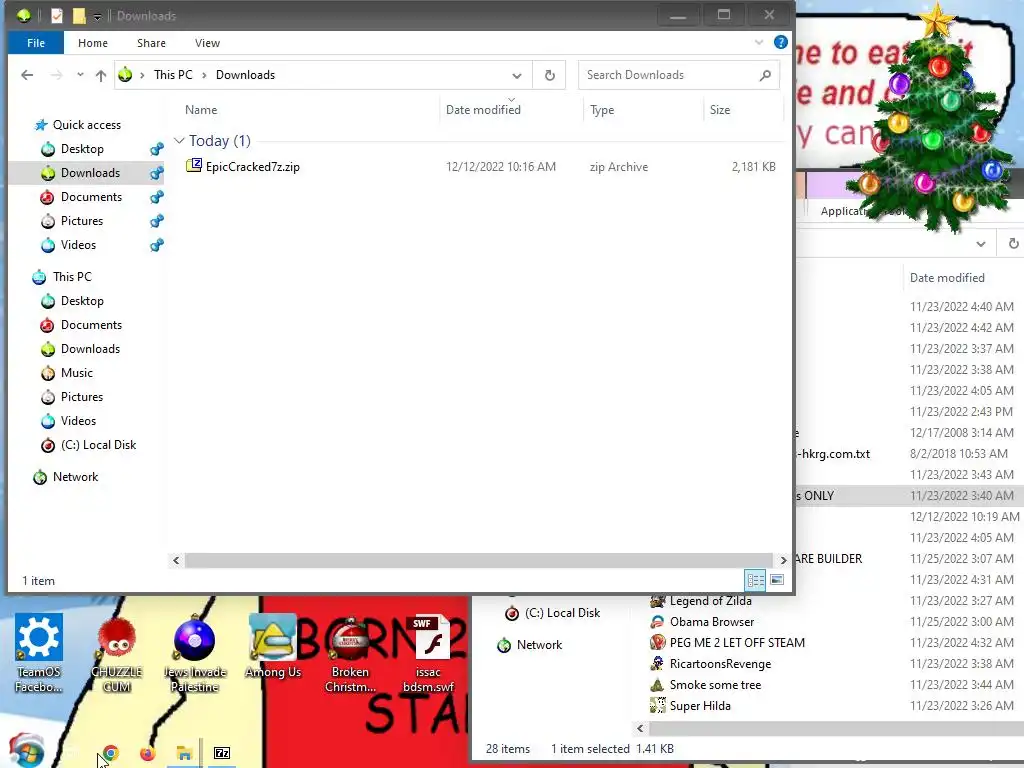Open the File ribbon tab

point(36,43)
